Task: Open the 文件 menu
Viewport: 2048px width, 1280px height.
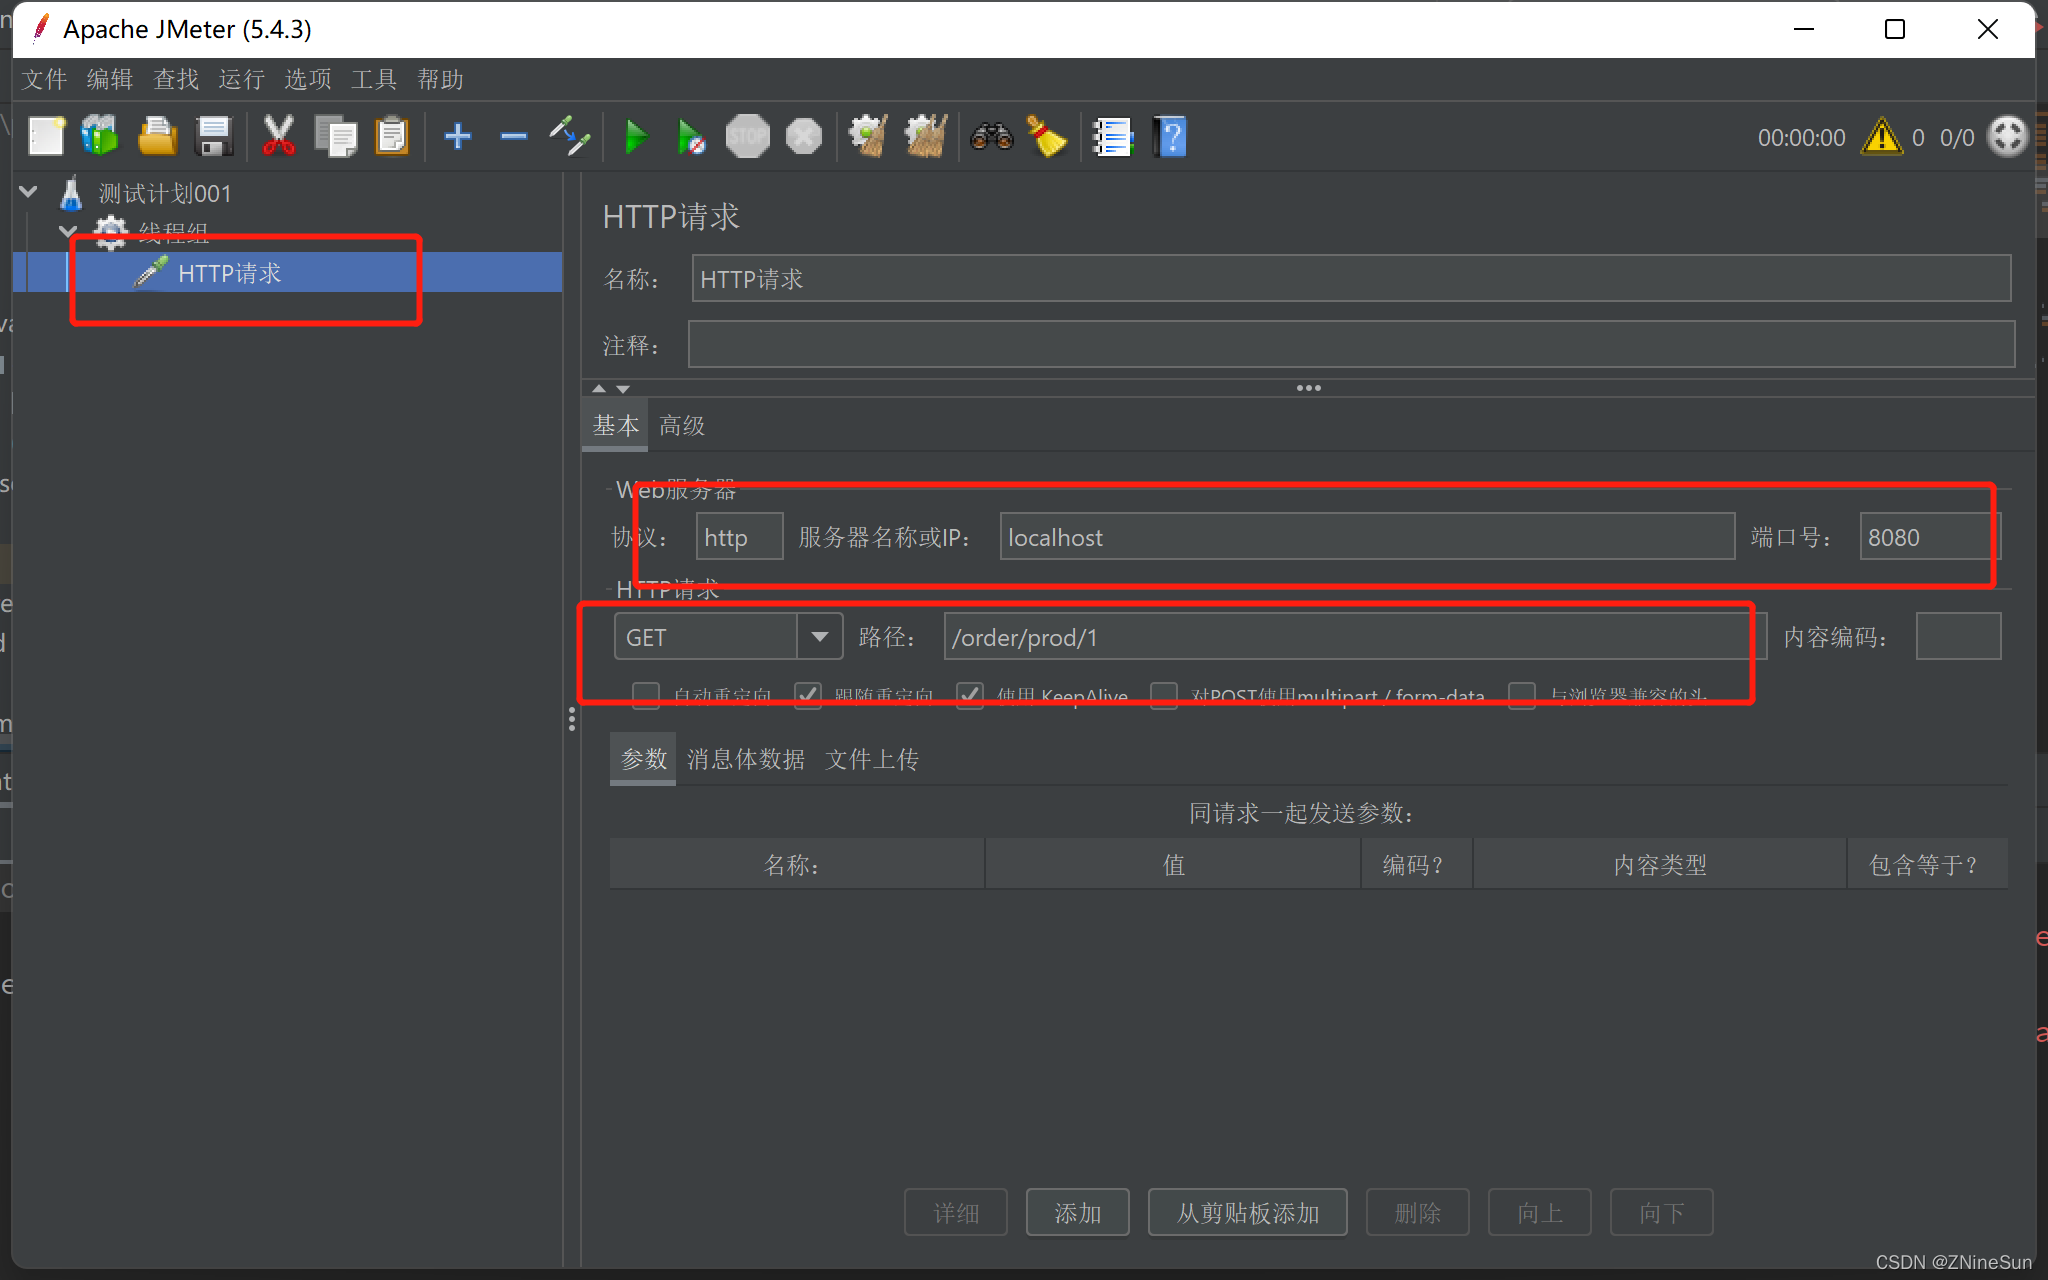Action: click(45, 79)
